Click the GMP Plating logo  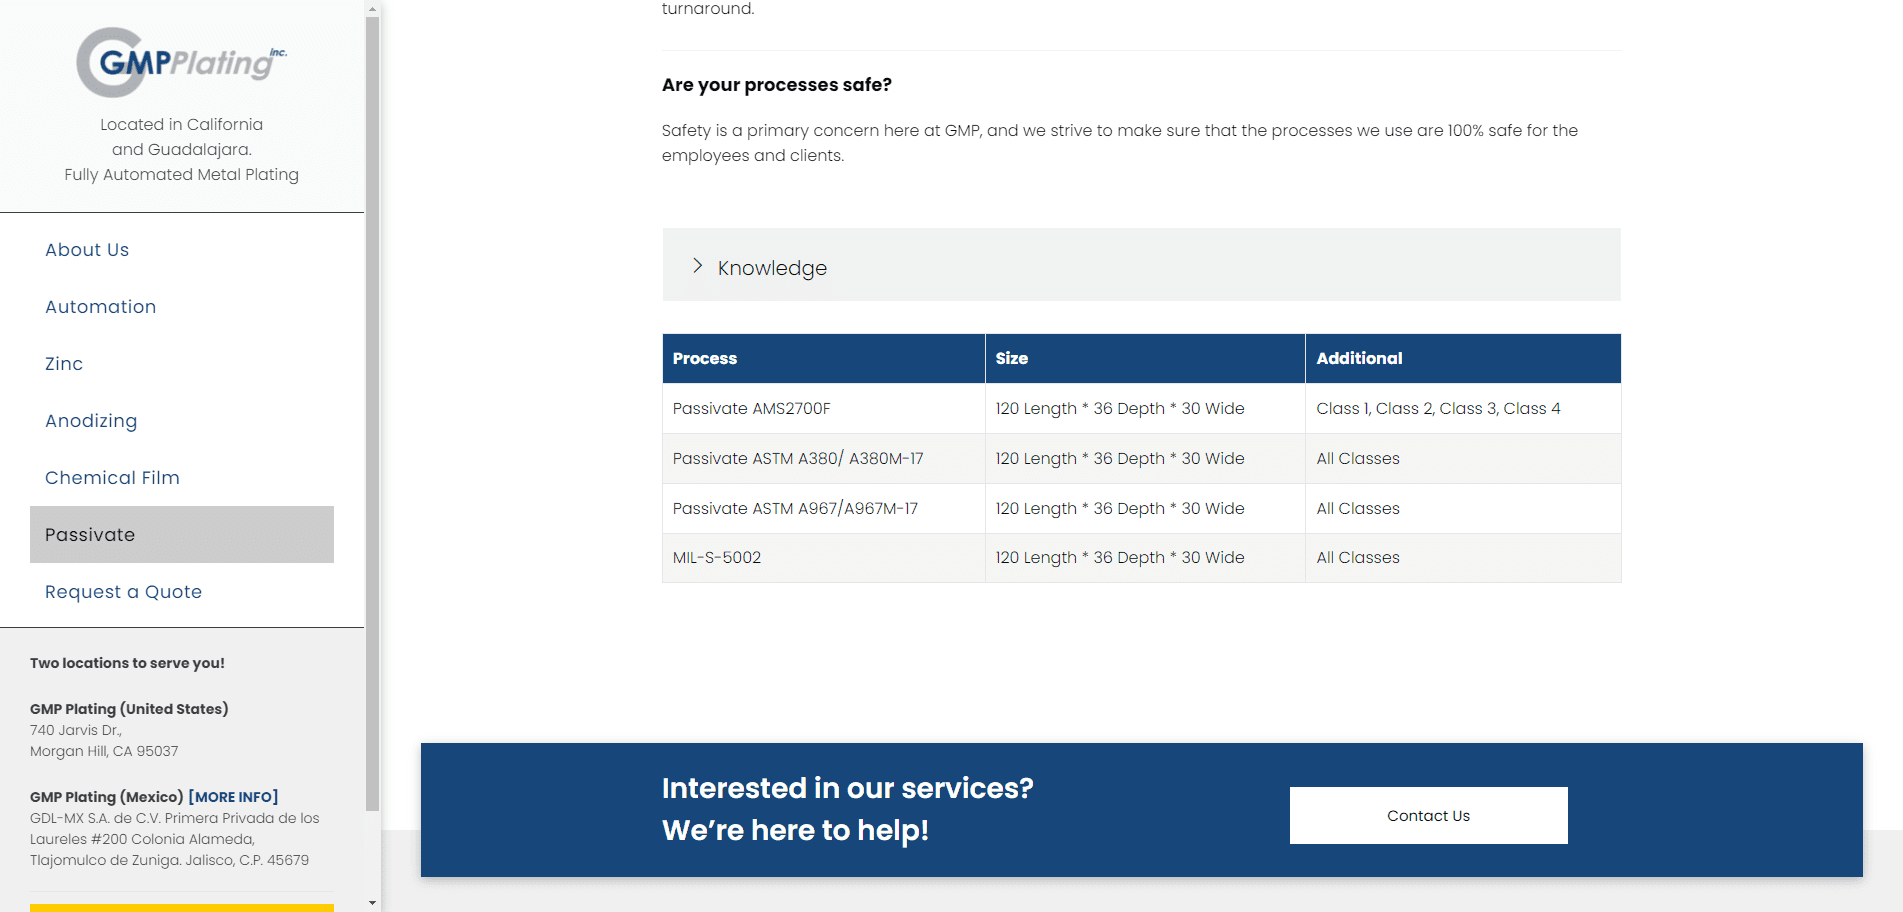(181, 62)
